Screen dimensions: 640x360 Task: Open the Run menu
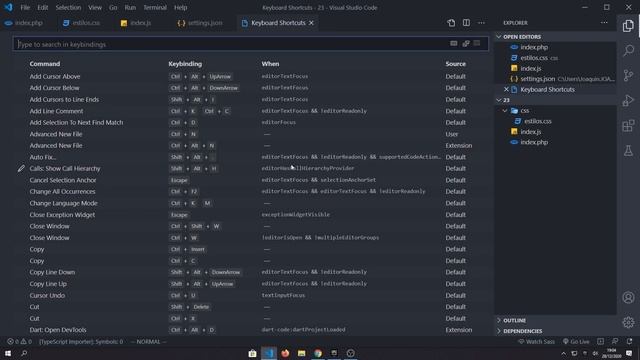pos(130,7)
